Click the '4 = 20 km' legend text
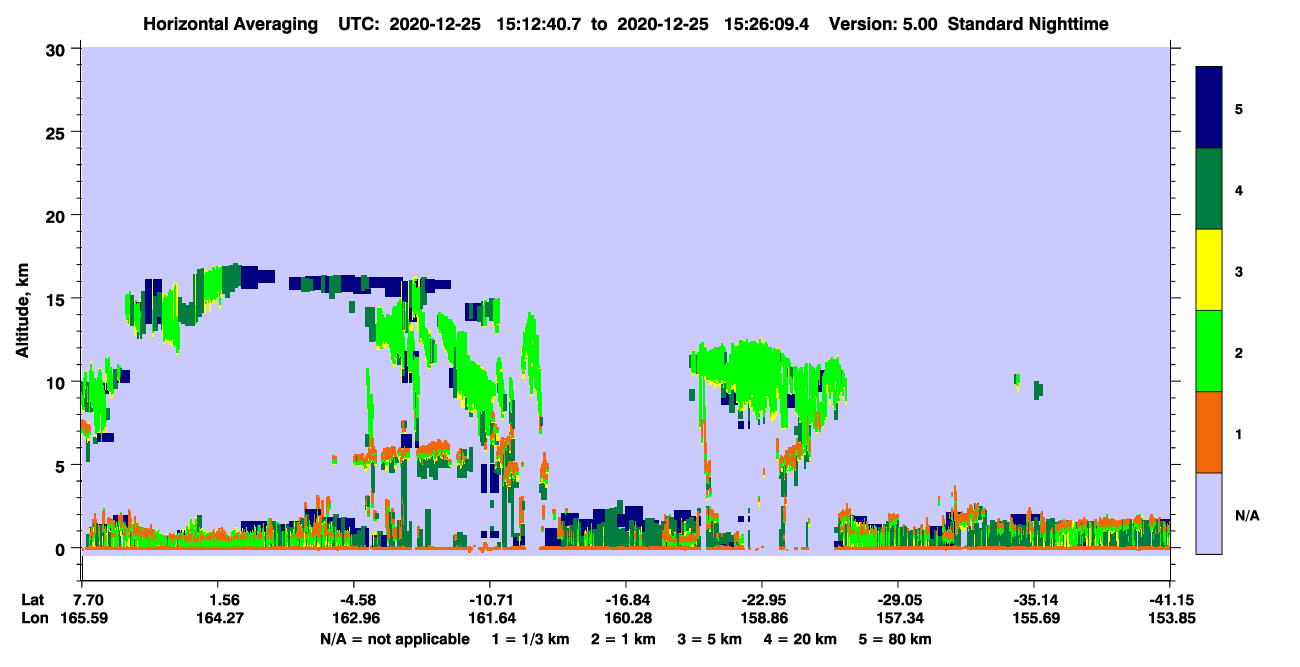The image size is (1300, 667). pos(799,639)
